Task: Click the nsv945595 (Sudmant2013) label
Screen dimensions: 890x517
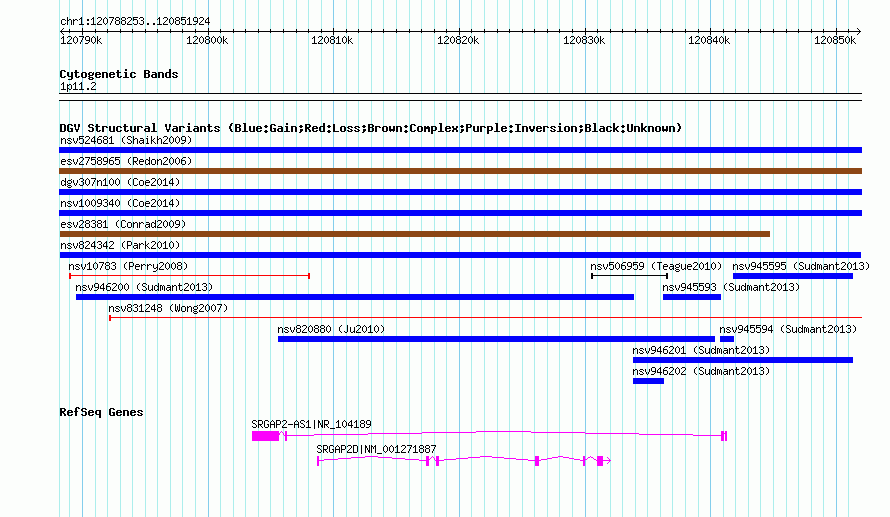Action: pyautogui.click(x=801, y=266)
